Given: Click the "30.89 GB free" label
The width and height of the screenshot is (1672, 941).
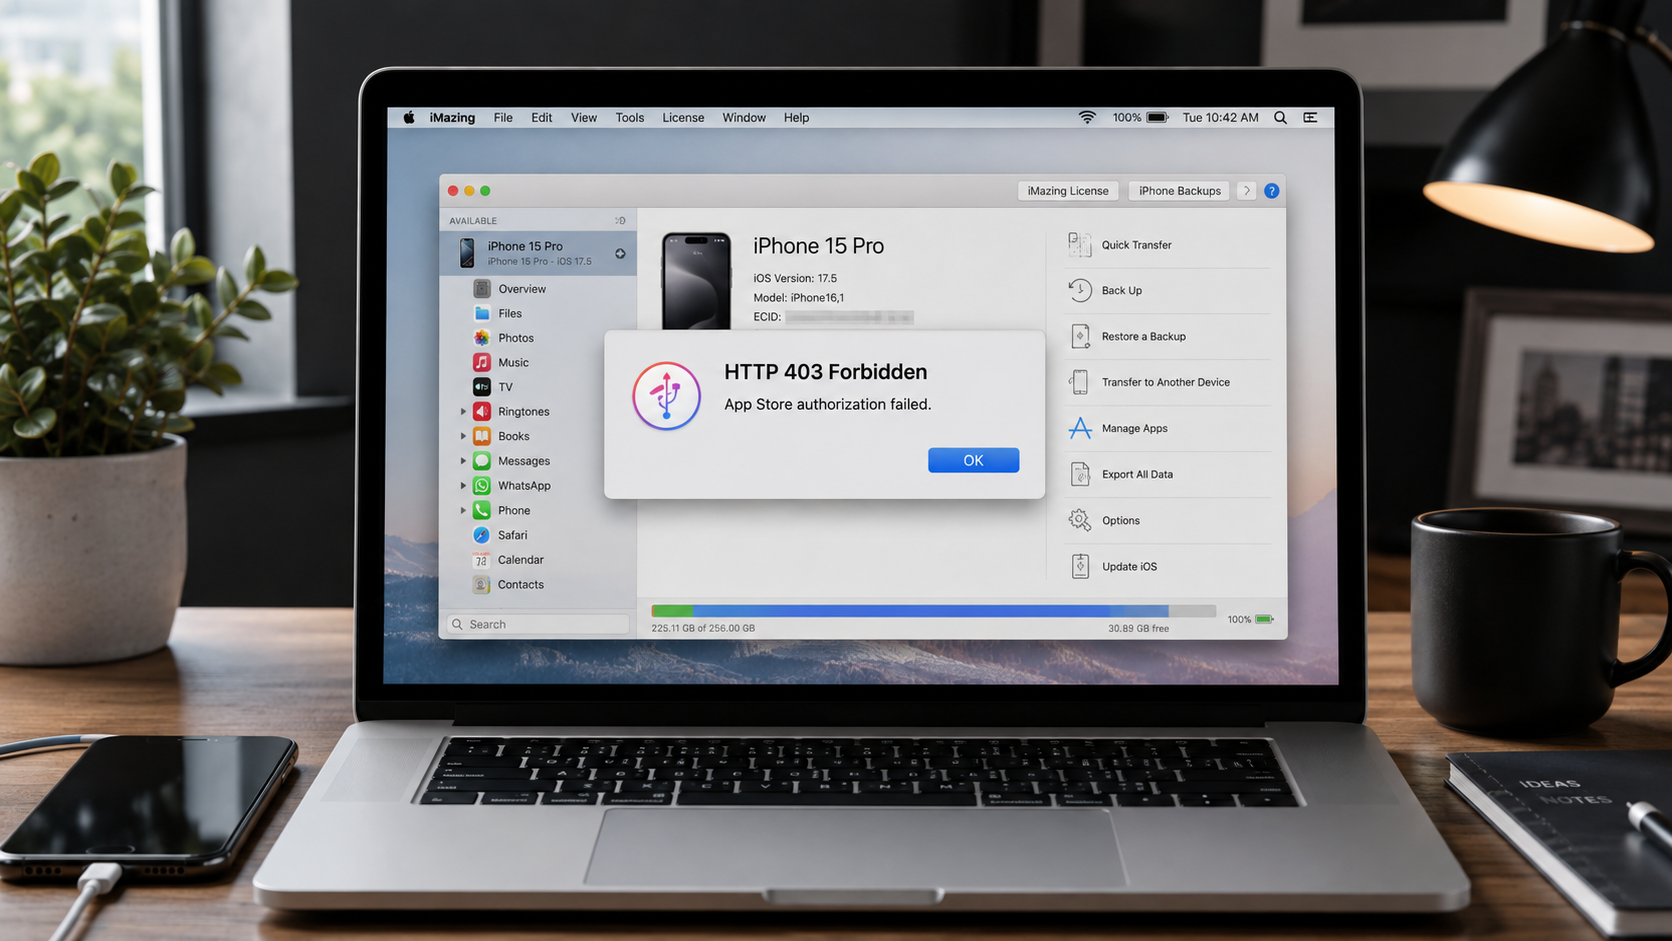Looking at the screenshot, I should pyautogui.click(x=1138, y=629).
